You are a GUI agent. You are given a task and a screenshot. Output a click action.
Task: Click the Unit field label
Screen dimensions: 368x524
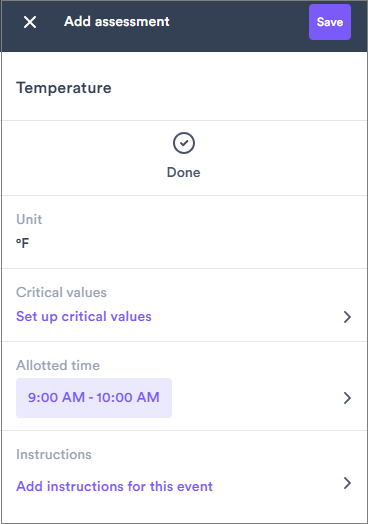click(29, 219)
